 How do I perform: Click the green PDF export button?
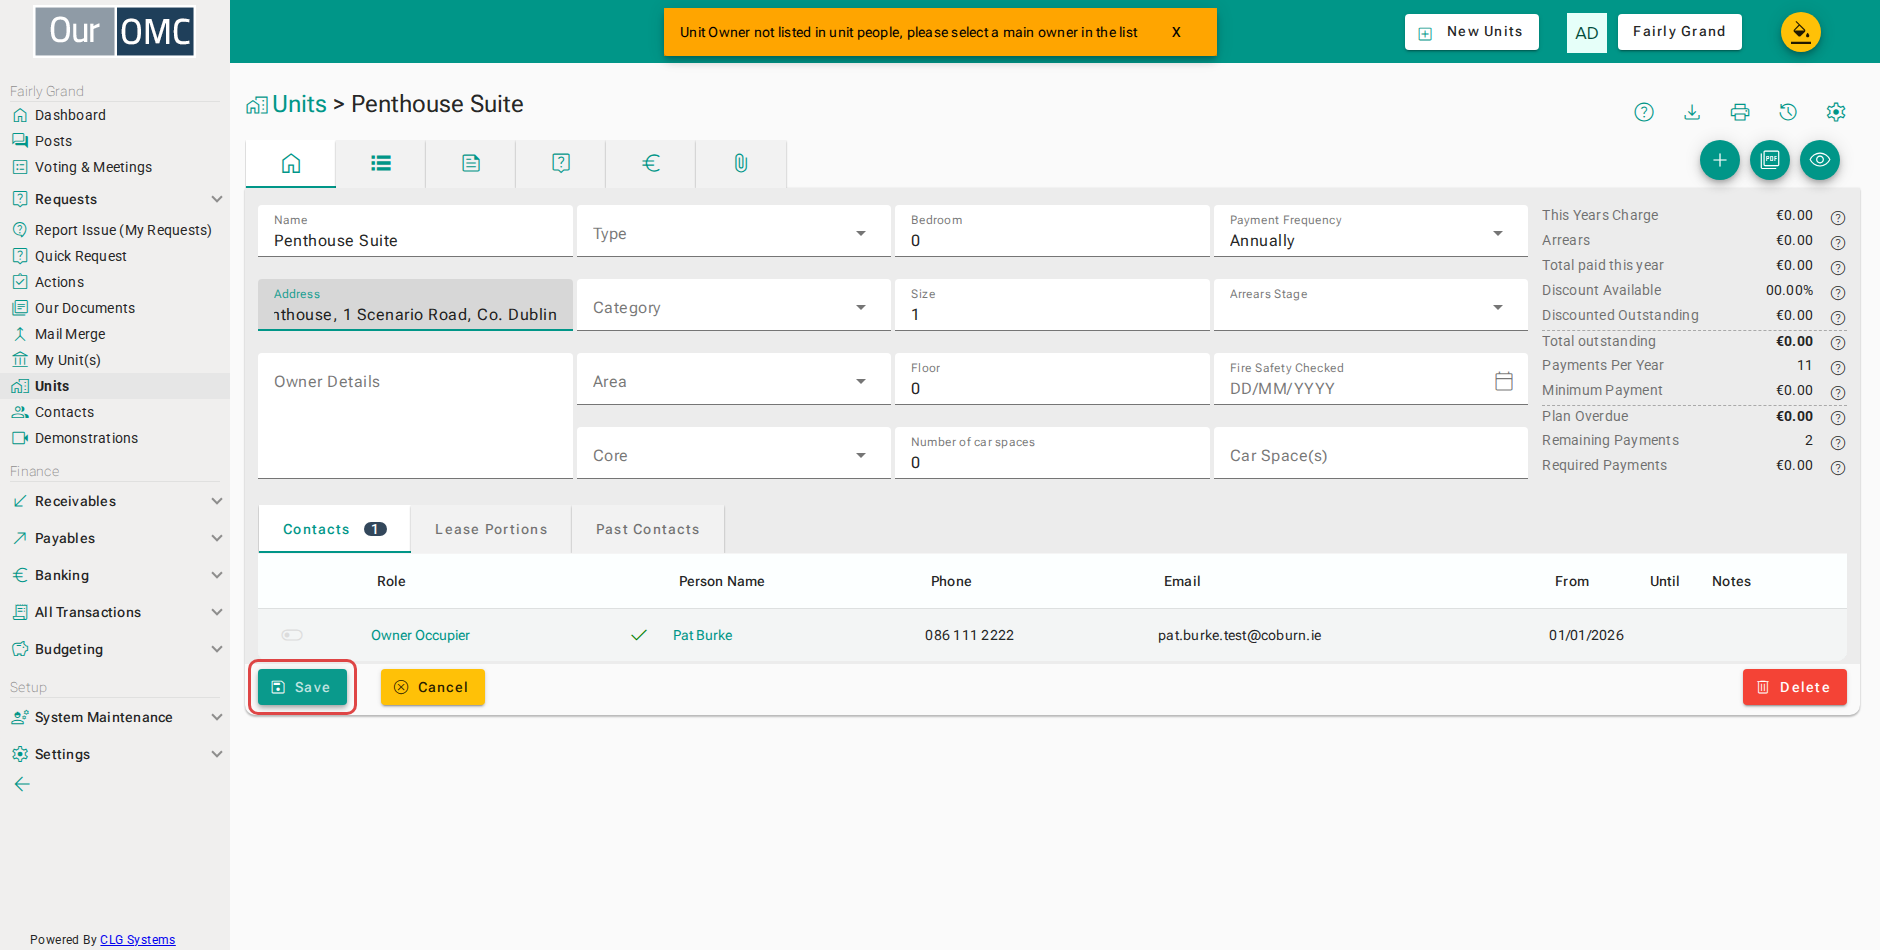(x=1770, y=160)
